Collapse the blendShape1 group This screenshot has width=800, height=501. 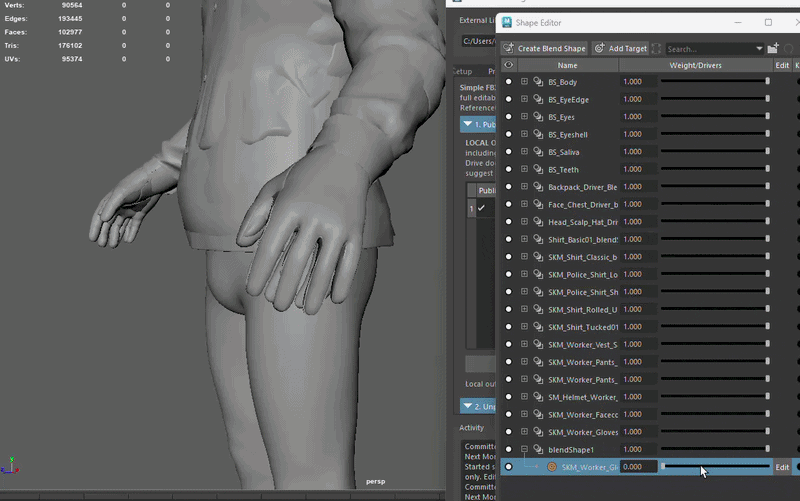click(524, 449)
